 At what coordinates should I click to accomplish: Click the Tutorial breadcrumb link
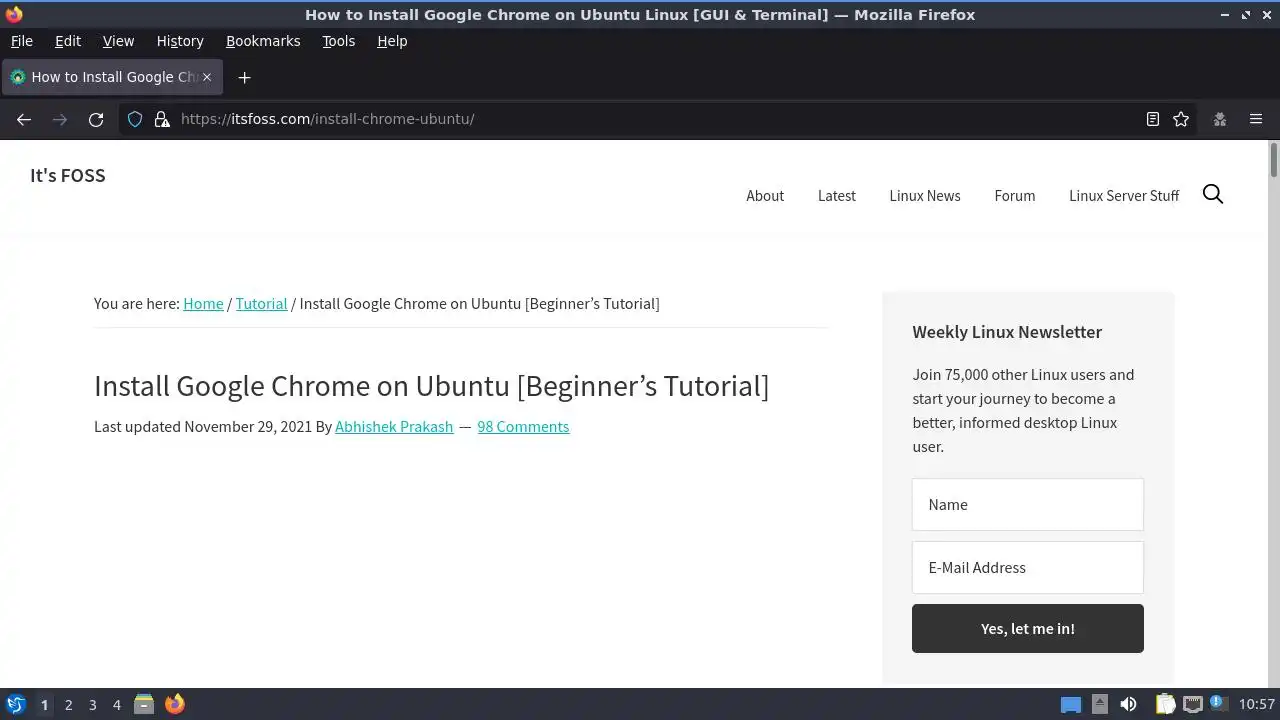261,303
